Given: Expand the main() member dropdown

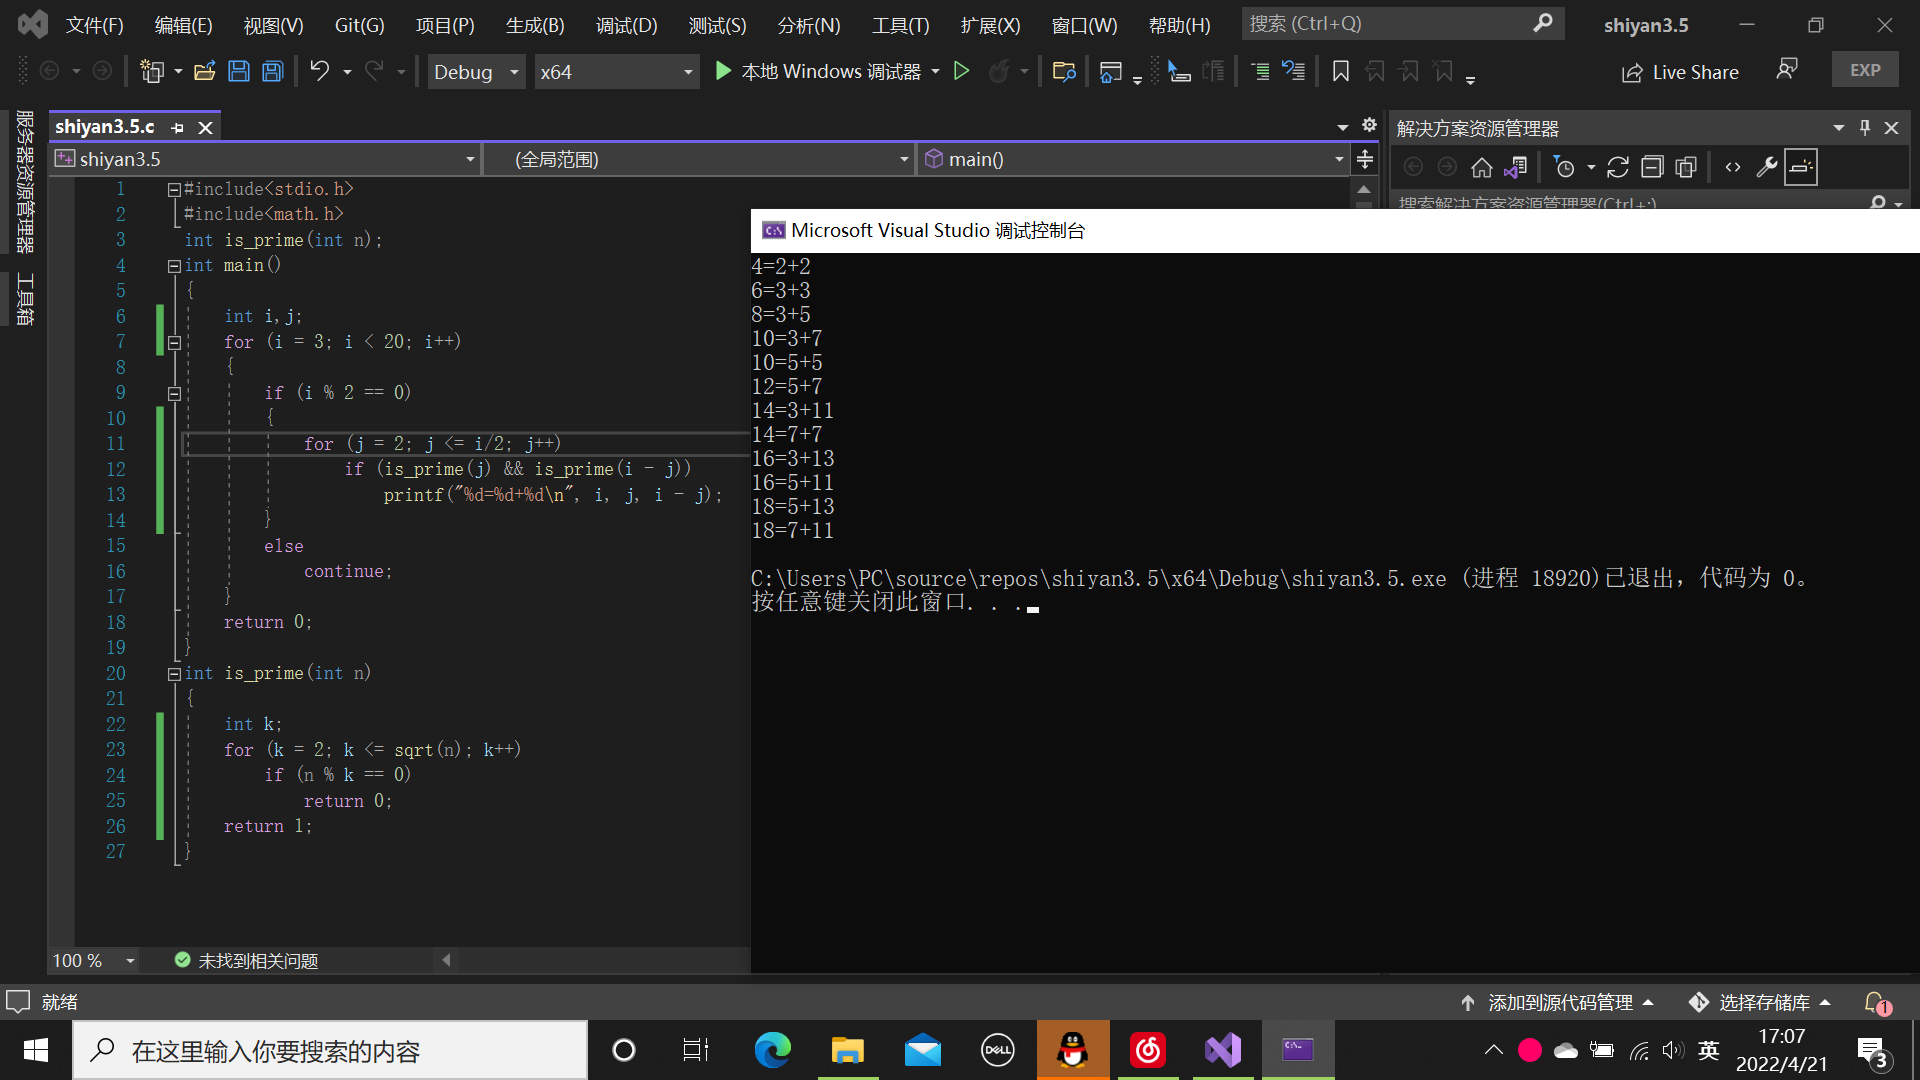Looking at the screenshot, I should 1338,159.
